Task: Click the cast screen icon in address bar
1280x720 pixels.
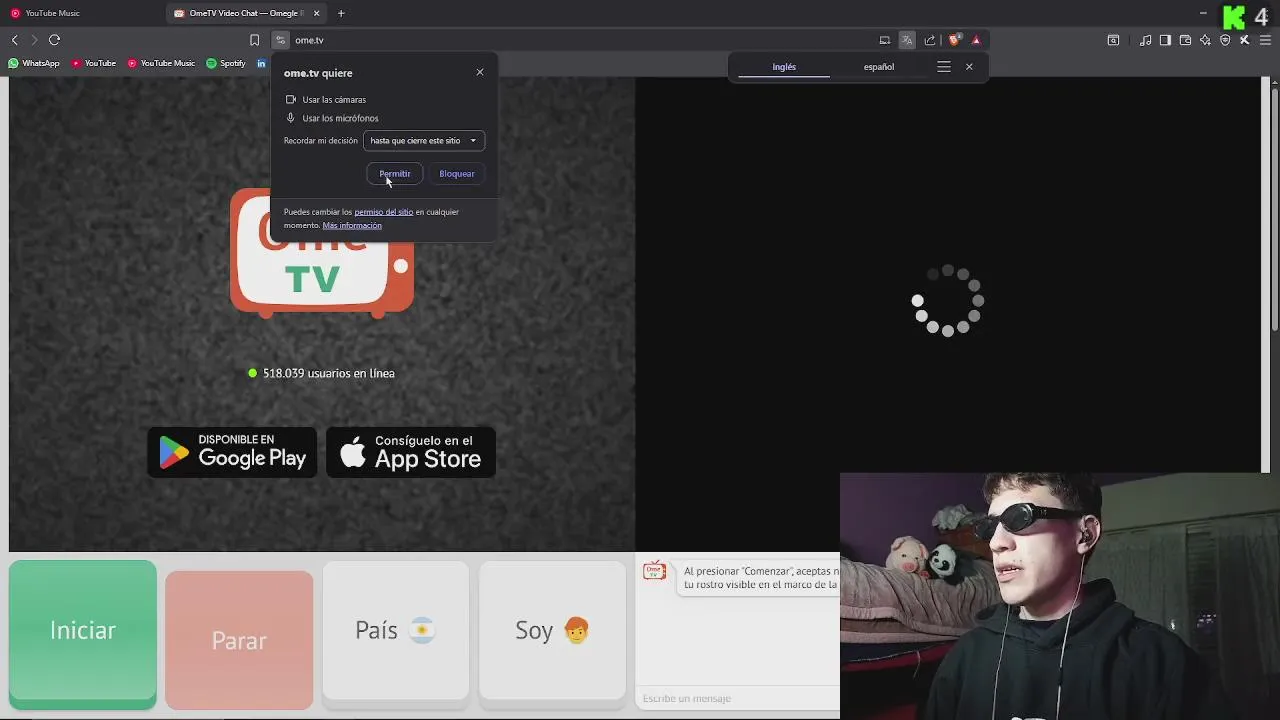Action: [885, 40]
